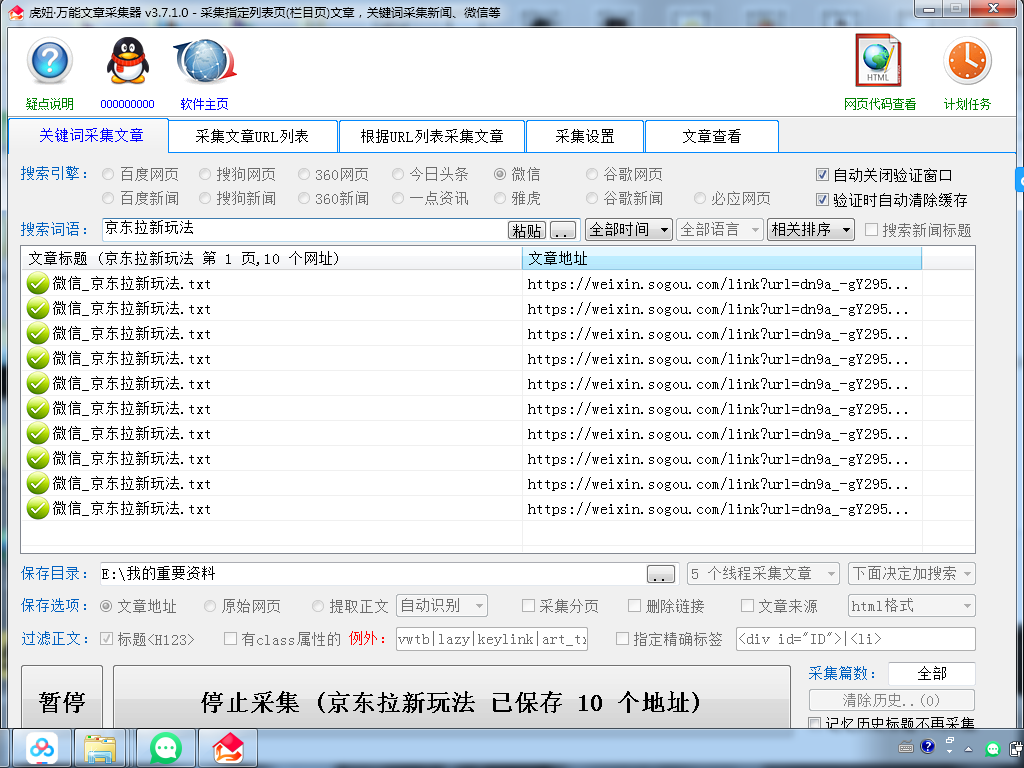Click the 停止采集 button
The height and width of the screenshot is (768, 1024).
pos(451,697)
